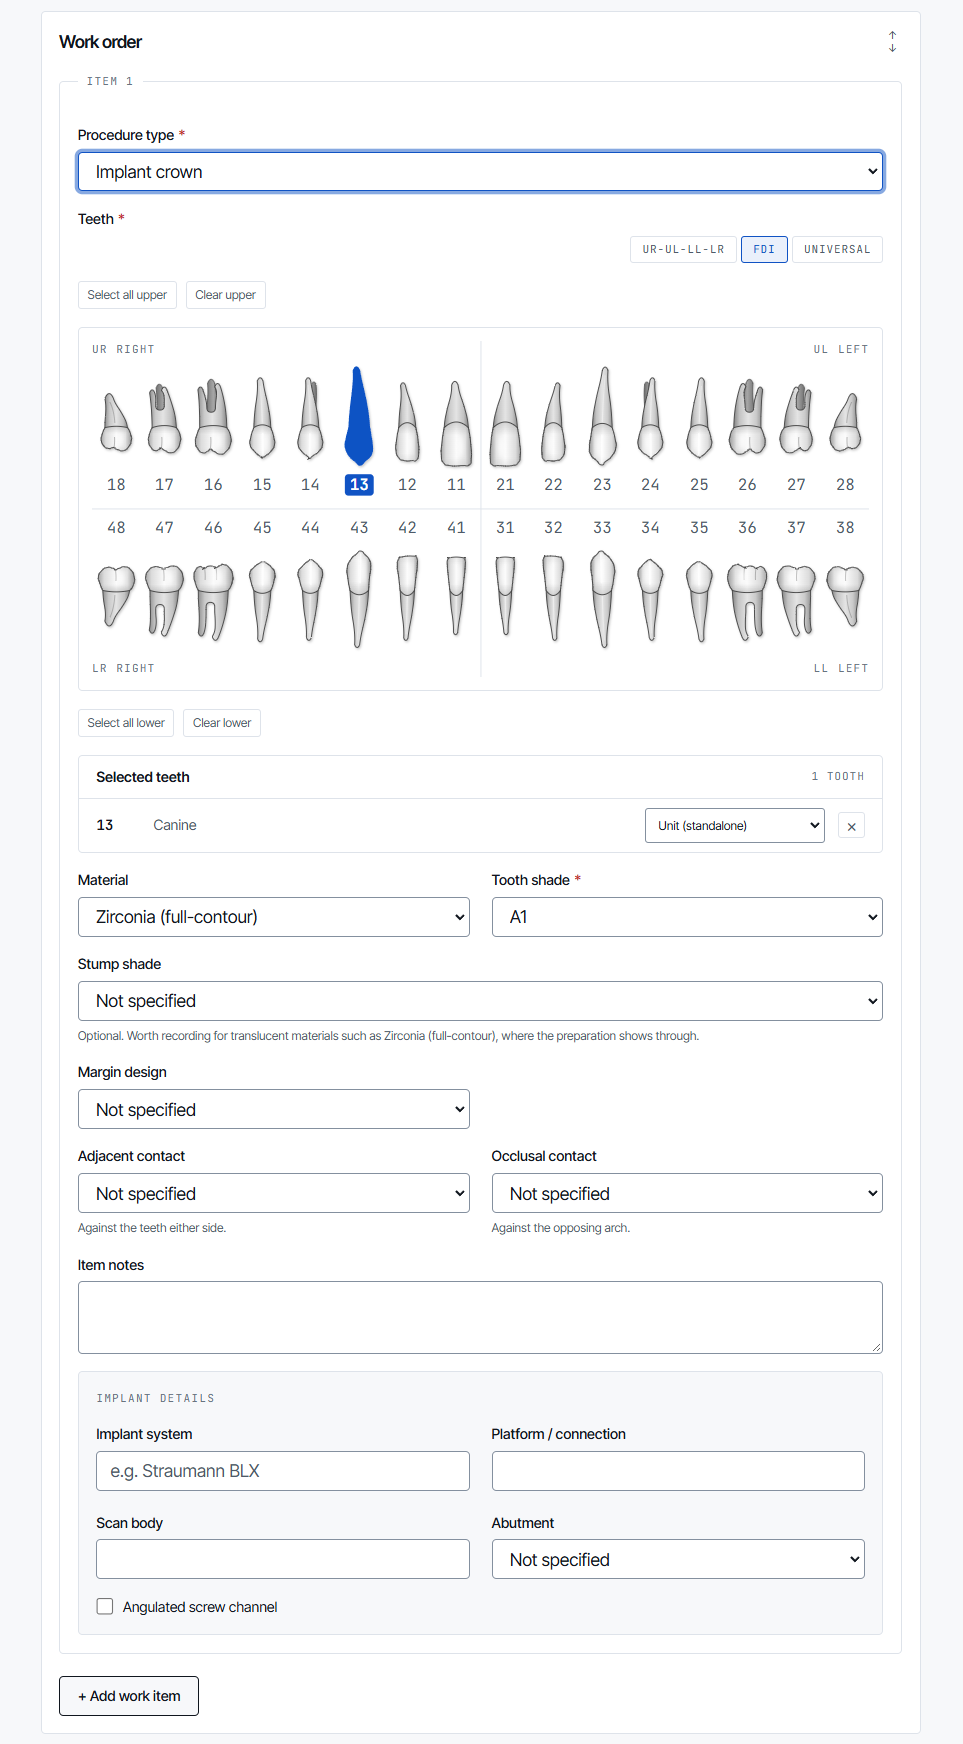This screenshot has height=1744, width=963.
Task: Select lower left canine 33
Action: click(x=602, y=583)
